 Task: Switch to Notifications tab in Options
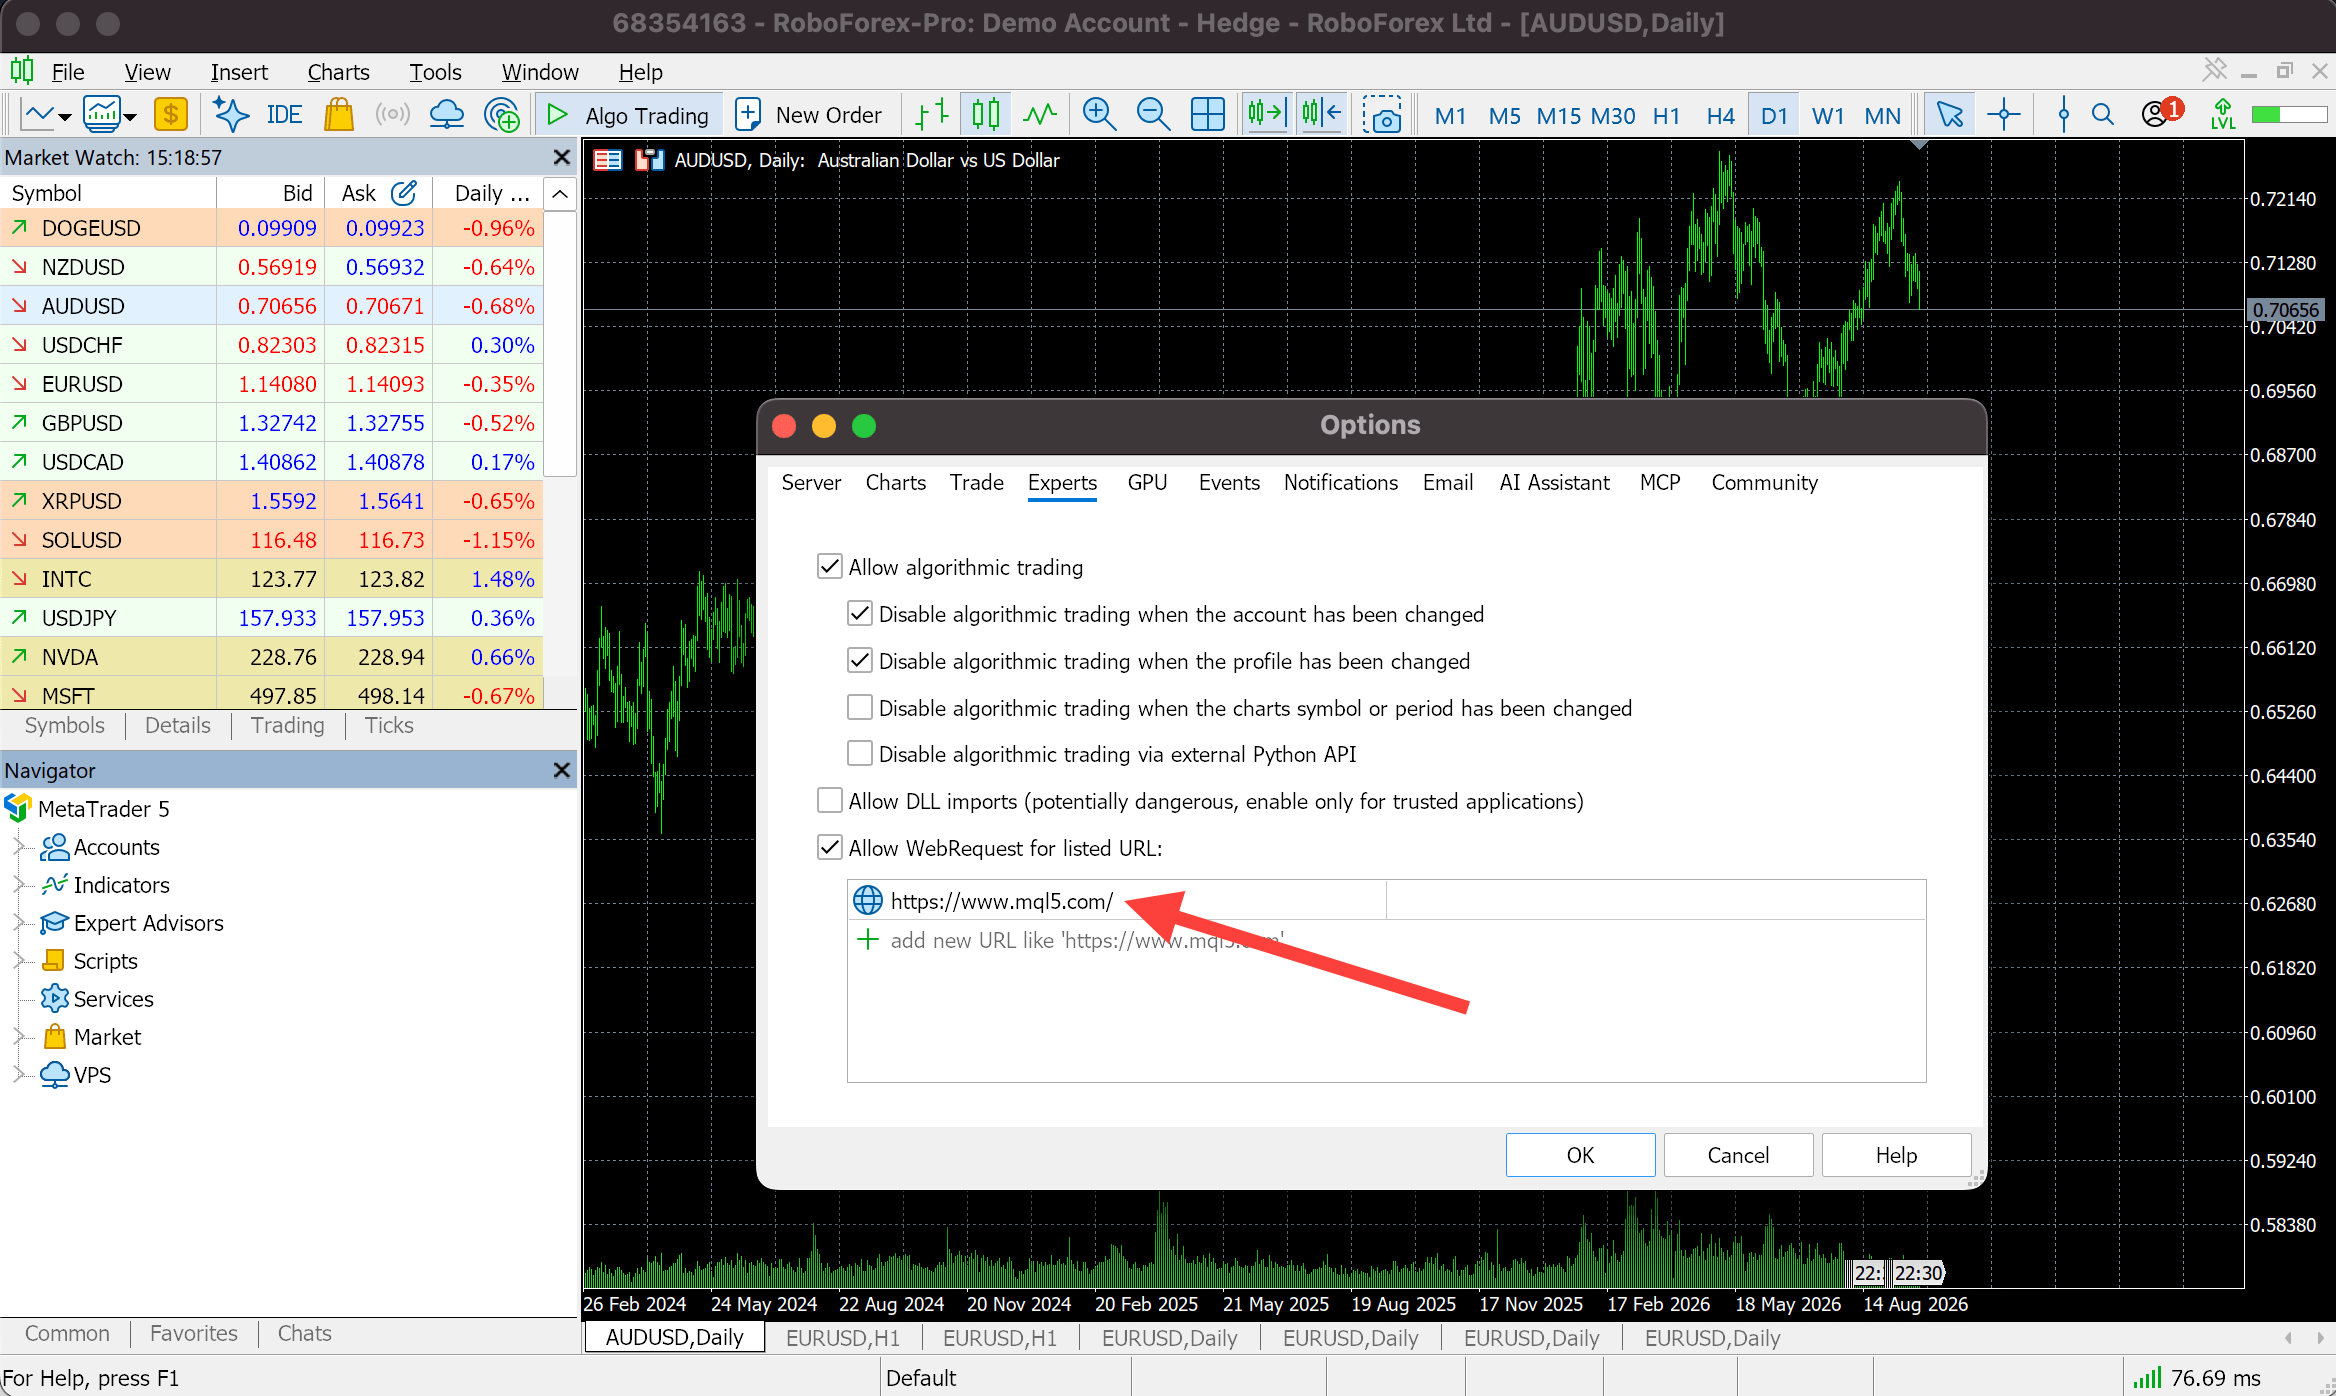[x=1341, y=483]
